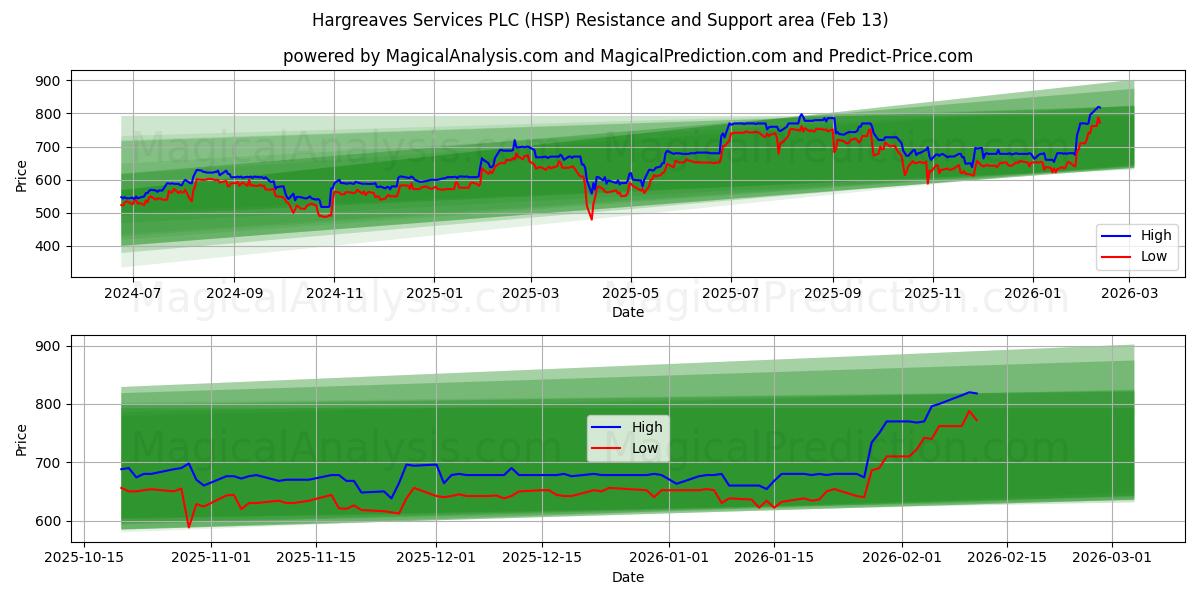Click the '600' price tick on lower chart
1200x600 pixels.
(x=49, y=522)
